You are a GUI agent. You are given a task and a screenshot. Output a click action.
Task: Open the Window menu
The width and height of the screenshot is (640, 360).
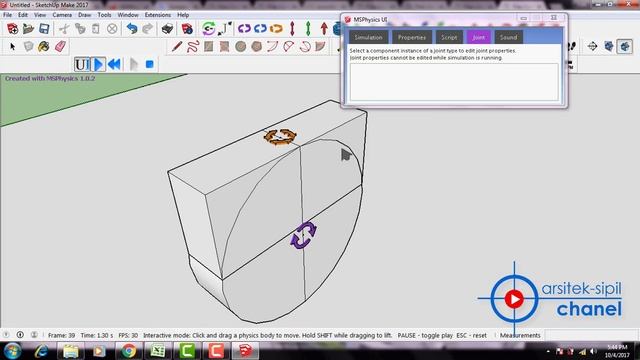[128, 15]
